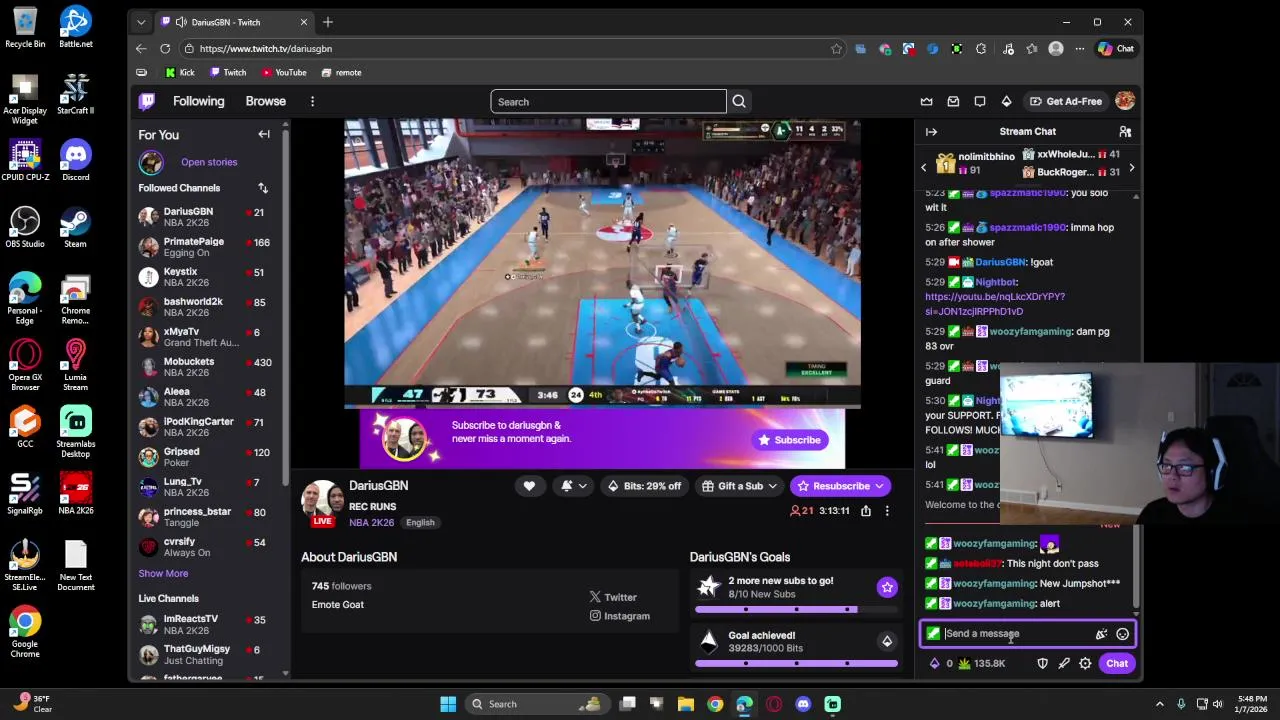Click the channel points 135.8K balance
The image size is (1280, 720).
click(982, 663)
